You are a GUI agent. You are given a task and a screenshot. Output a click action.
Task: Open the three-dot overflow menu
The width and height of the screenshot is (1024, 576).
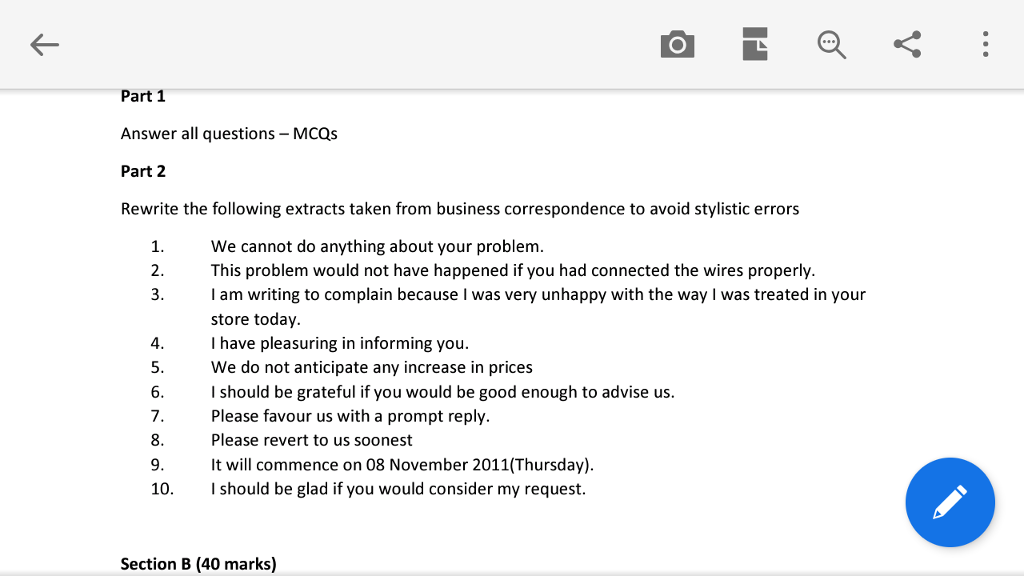984,44
